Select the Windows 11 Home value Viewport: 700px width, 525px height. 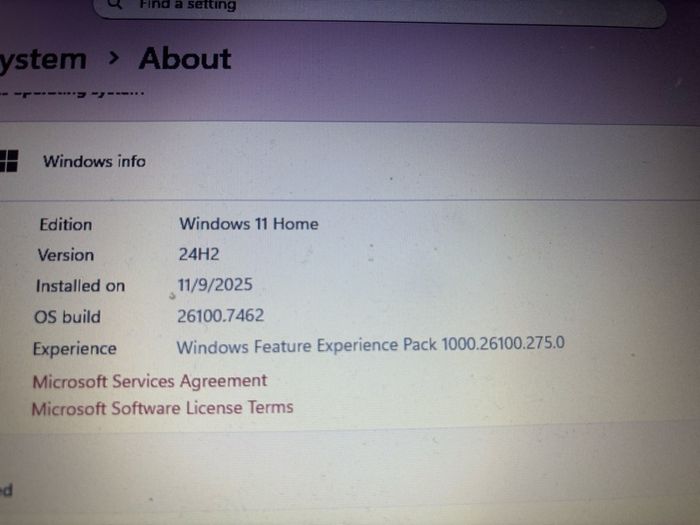(249, 224)
